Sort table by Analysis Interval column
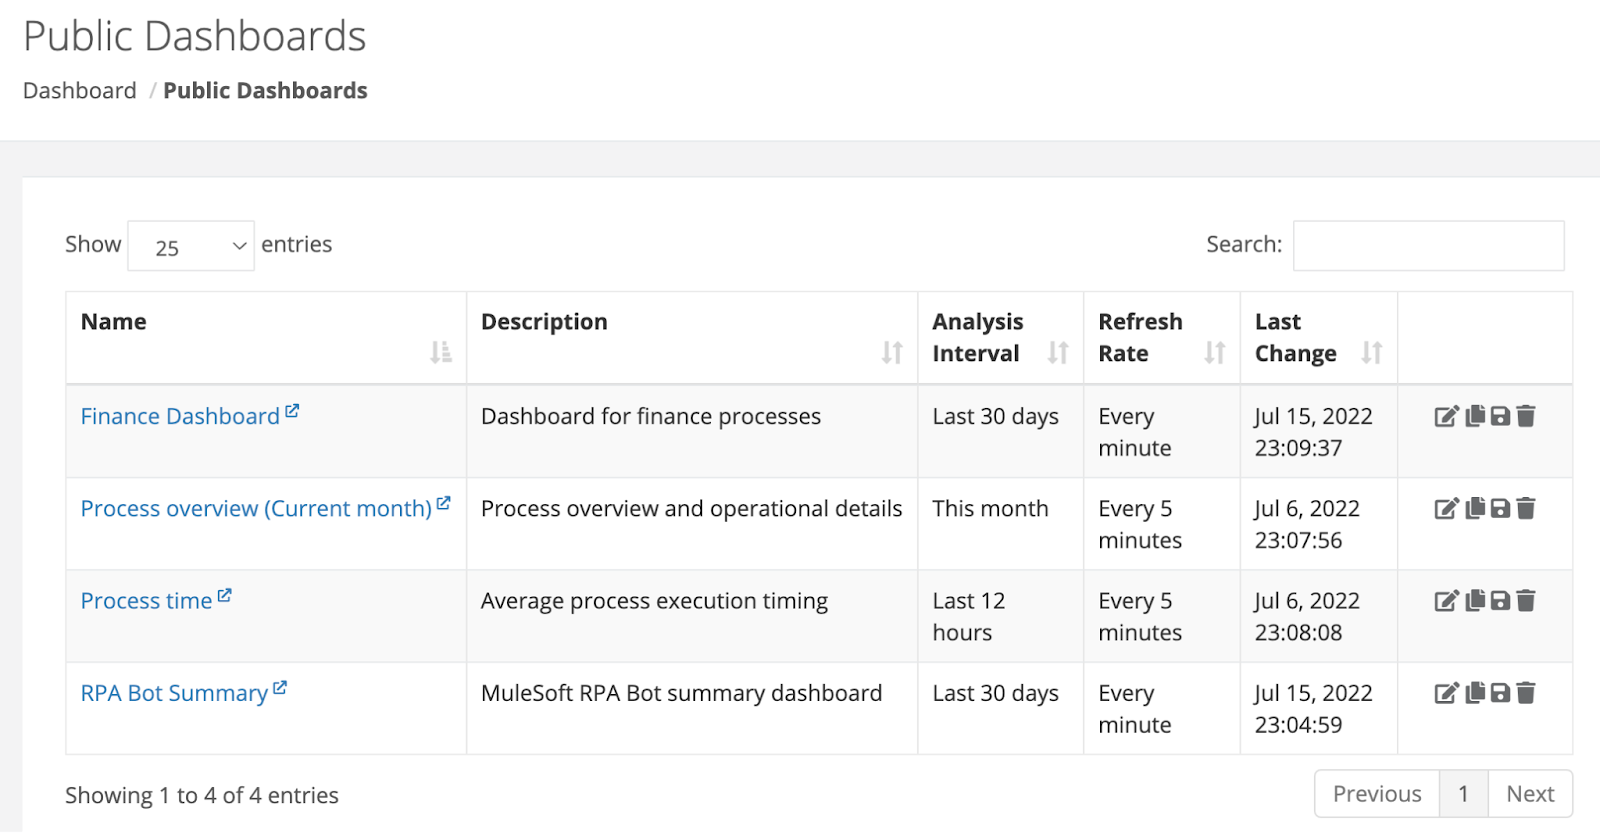The width and height of the screenshot is (1600, 833). (x=1058, y=352)
